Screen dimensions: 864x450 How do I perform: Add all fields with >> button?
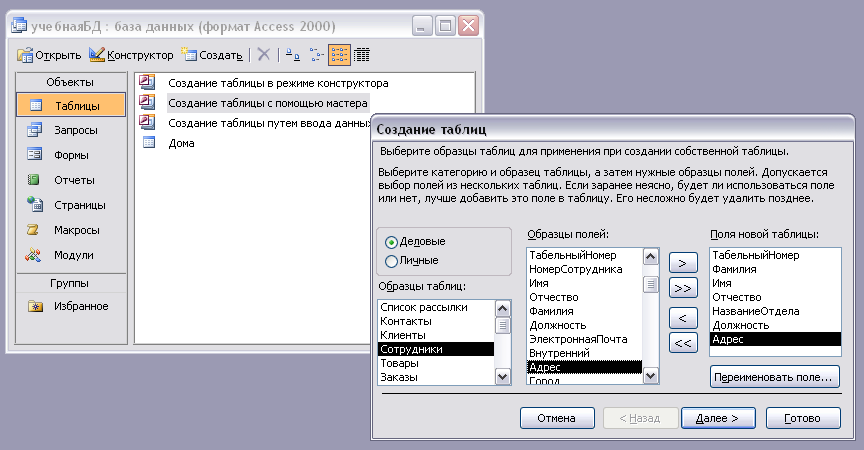point(683,288)
